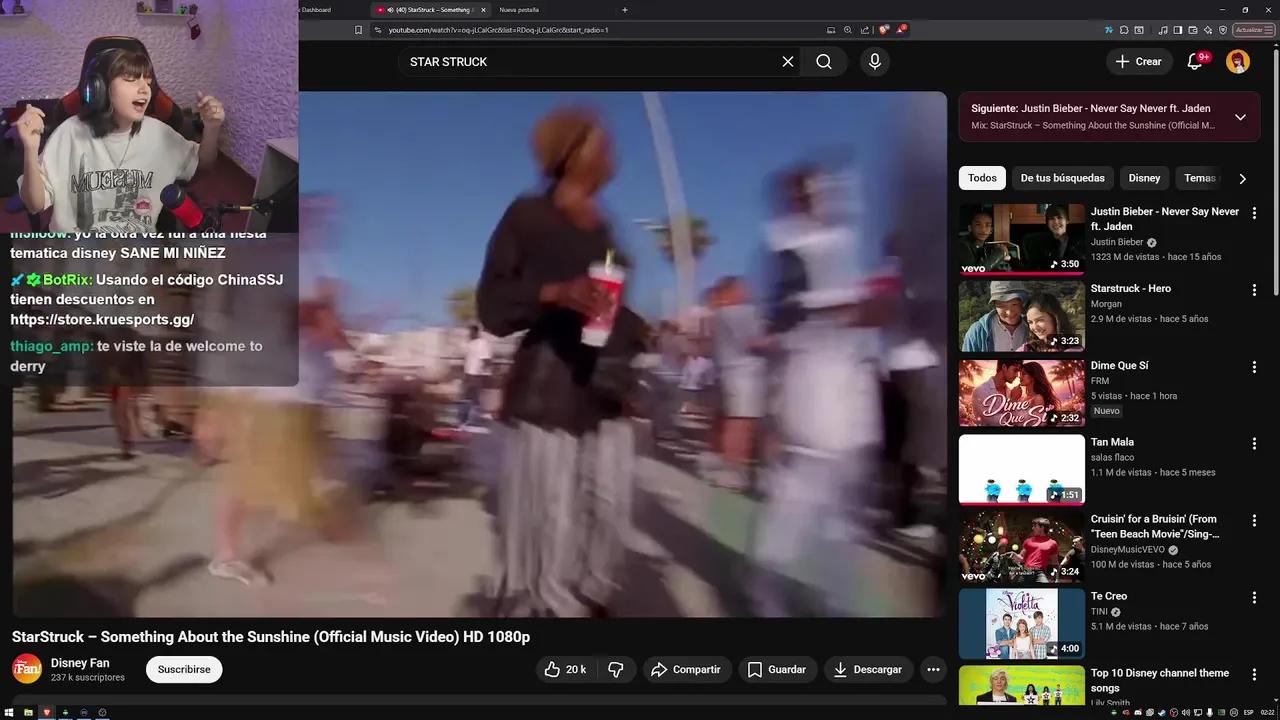Select the Temas filter chip
This screenshot has width=1280, height=720.
tap(1200, 178)
